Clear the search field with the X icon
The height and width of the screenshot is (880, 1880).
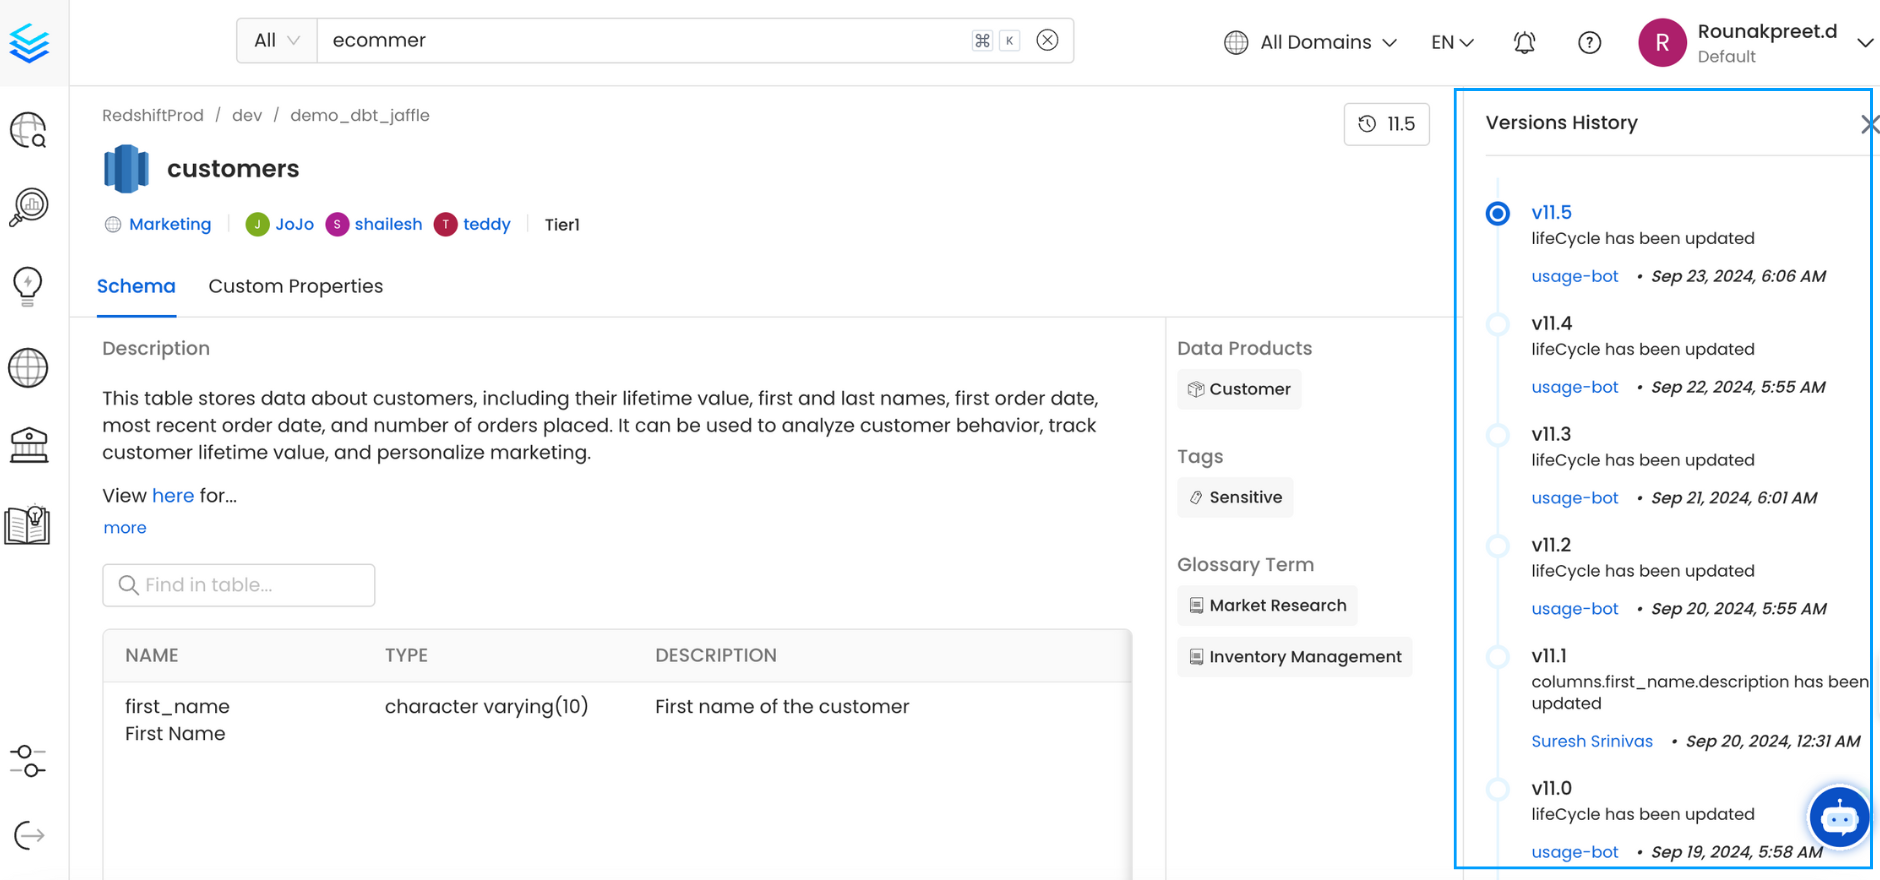1047,40
